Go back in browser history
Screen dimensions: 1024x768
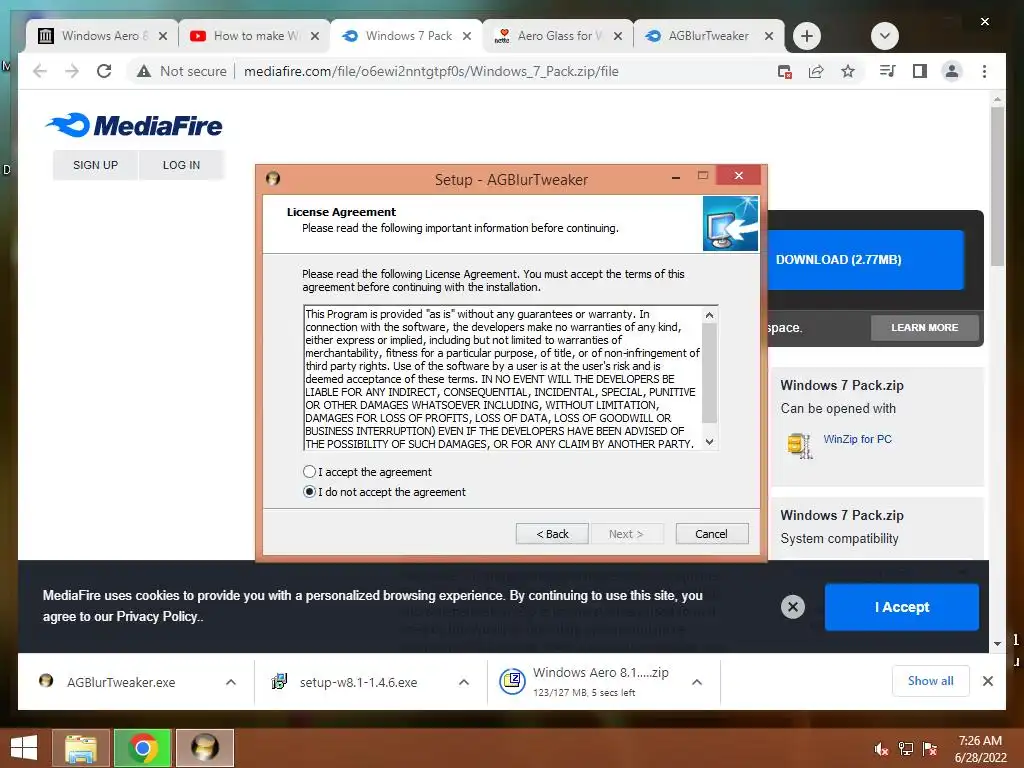point(40,71)
